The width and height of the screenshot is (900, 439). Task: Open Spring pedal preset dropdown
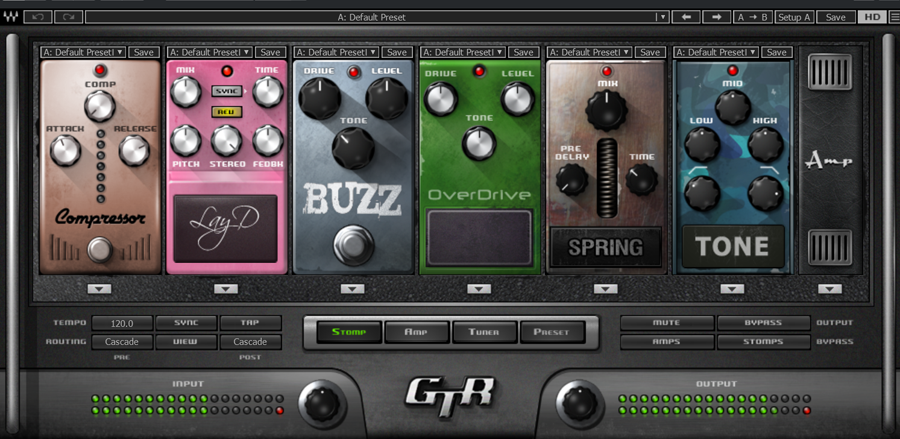click(x=589, y=52)
